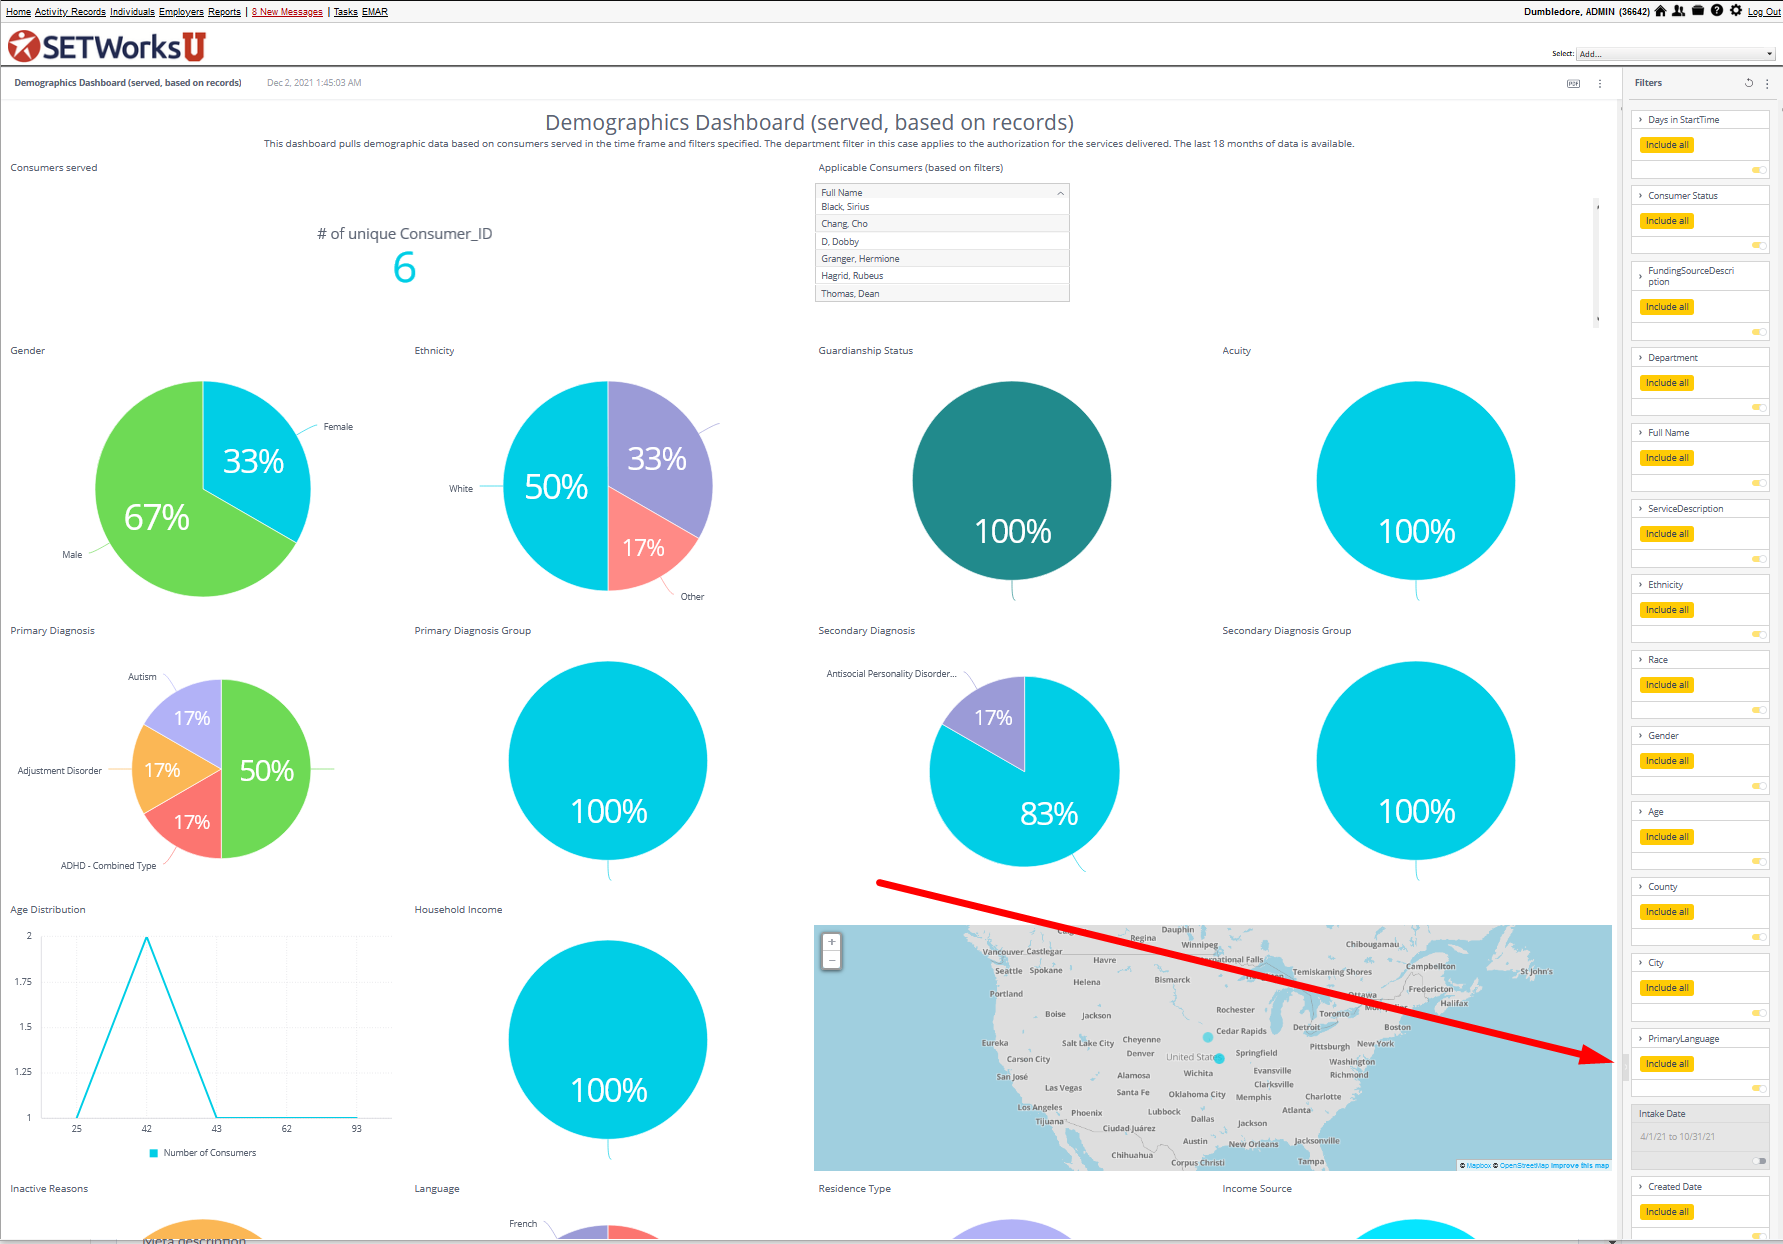1783x1244 pixels.
Task: Open the users icon in top bar
Action: pyautogui.click(x=1679, y=11)
